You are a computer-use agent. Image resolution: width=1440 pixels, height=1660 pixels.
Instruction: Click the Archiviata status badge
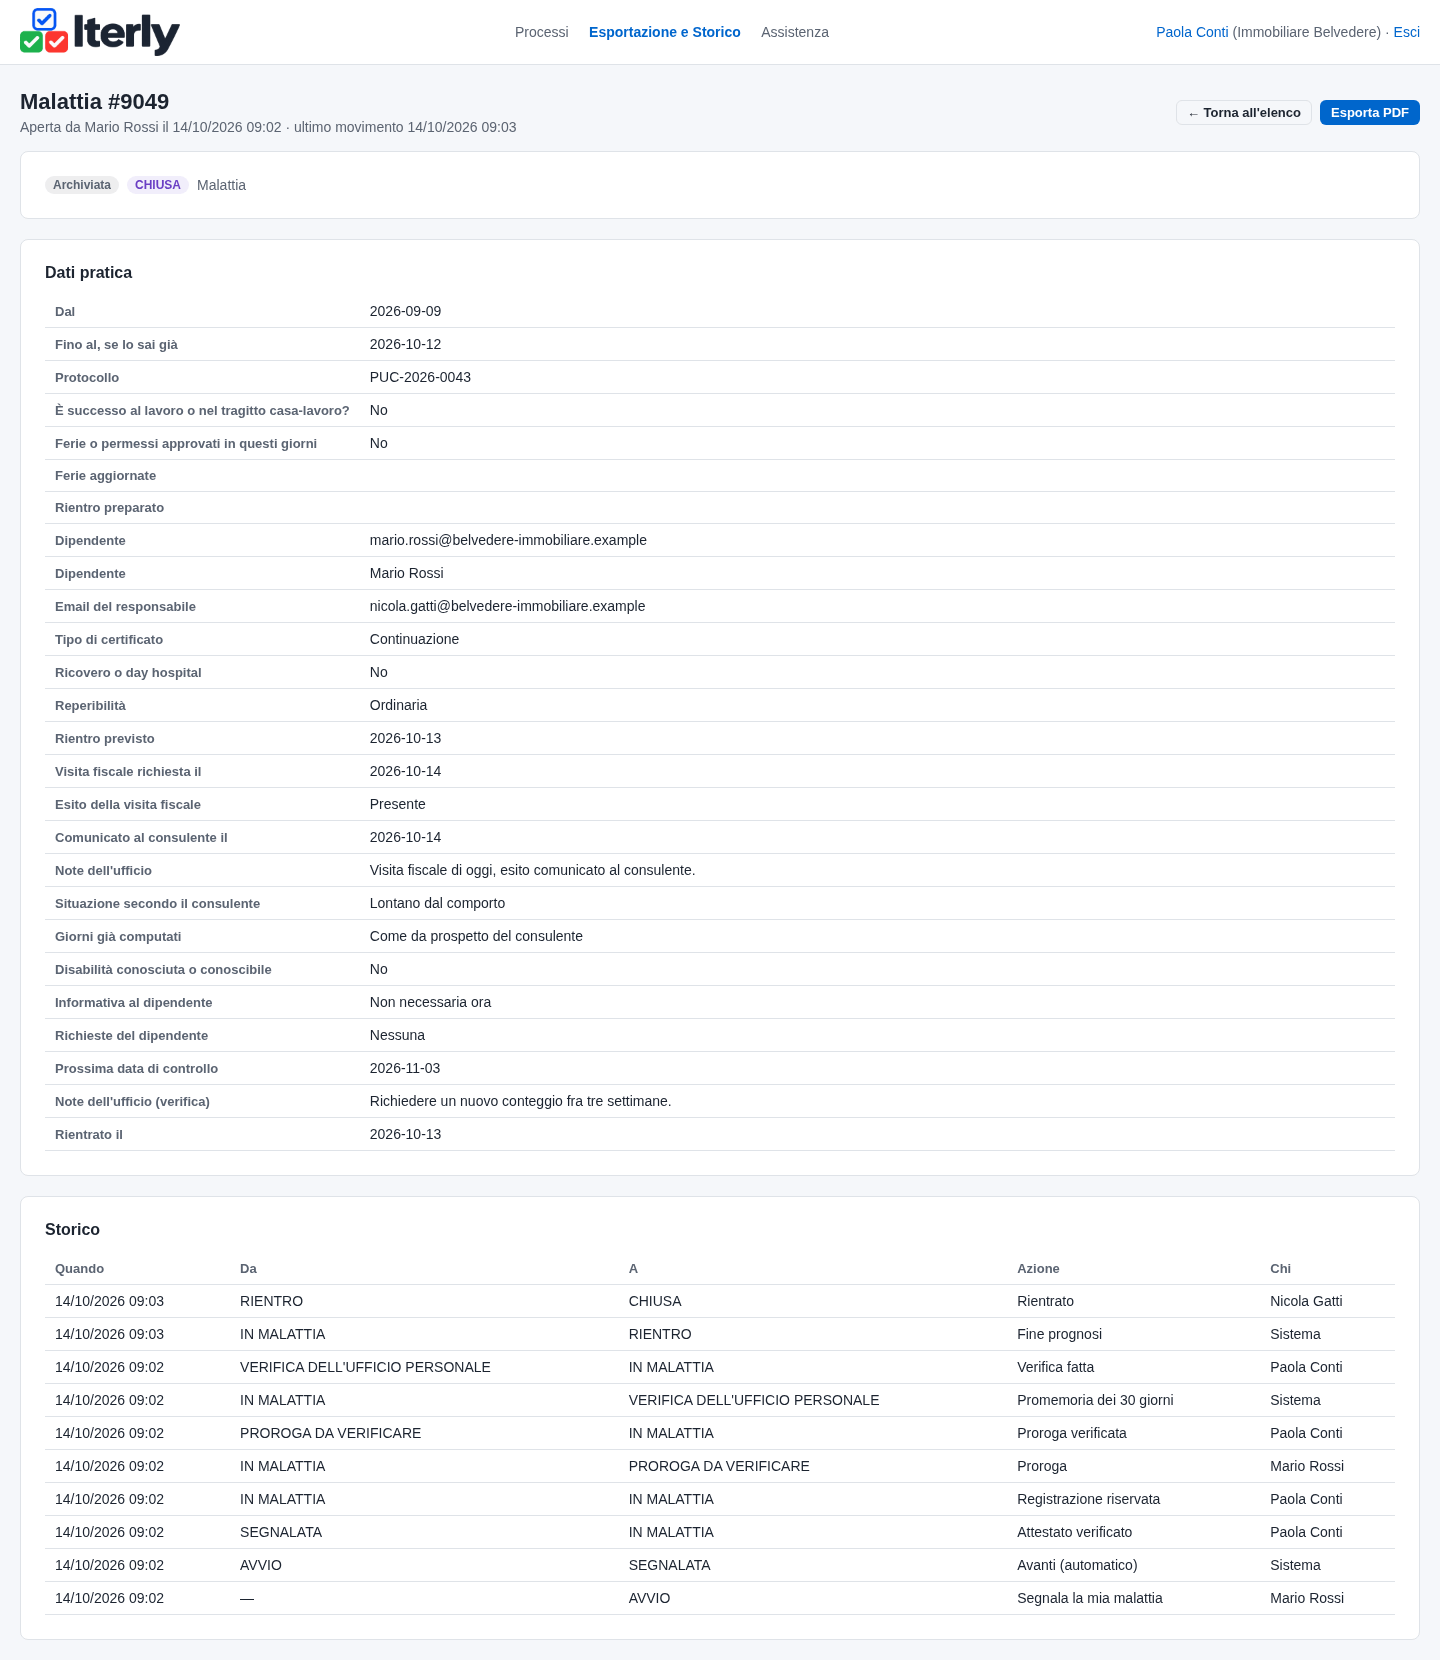pyautogui.click(x=82, y=185)
